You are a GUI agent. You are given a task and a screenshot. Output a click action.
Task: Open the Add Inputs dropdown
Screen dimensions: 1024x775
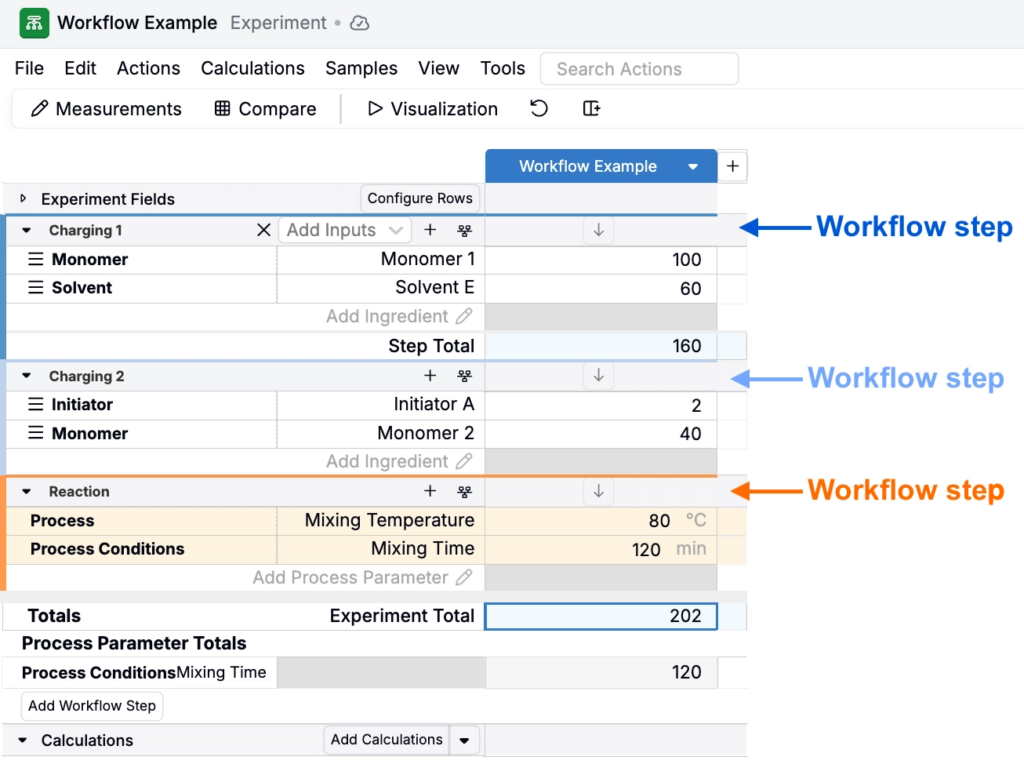tap(345, 230)
